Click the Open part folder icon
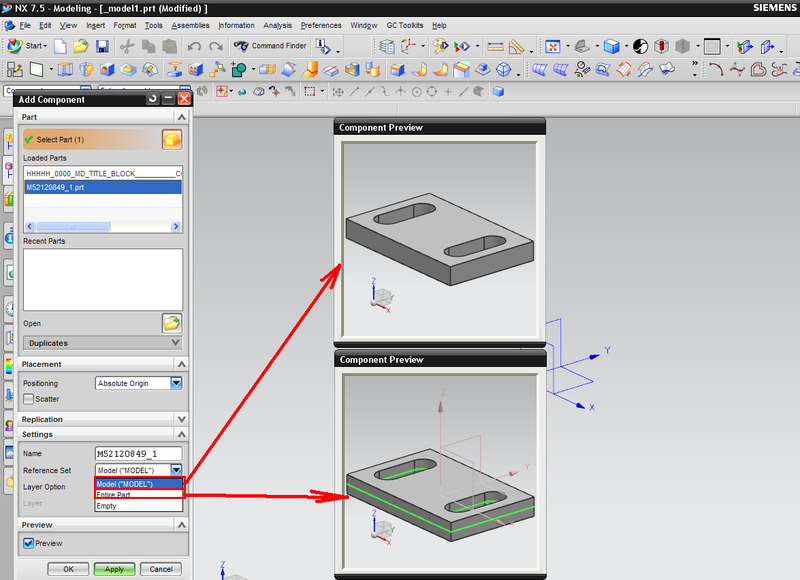Image resolution: width=800 pixels, height=580 pixels. click(172, 323)
